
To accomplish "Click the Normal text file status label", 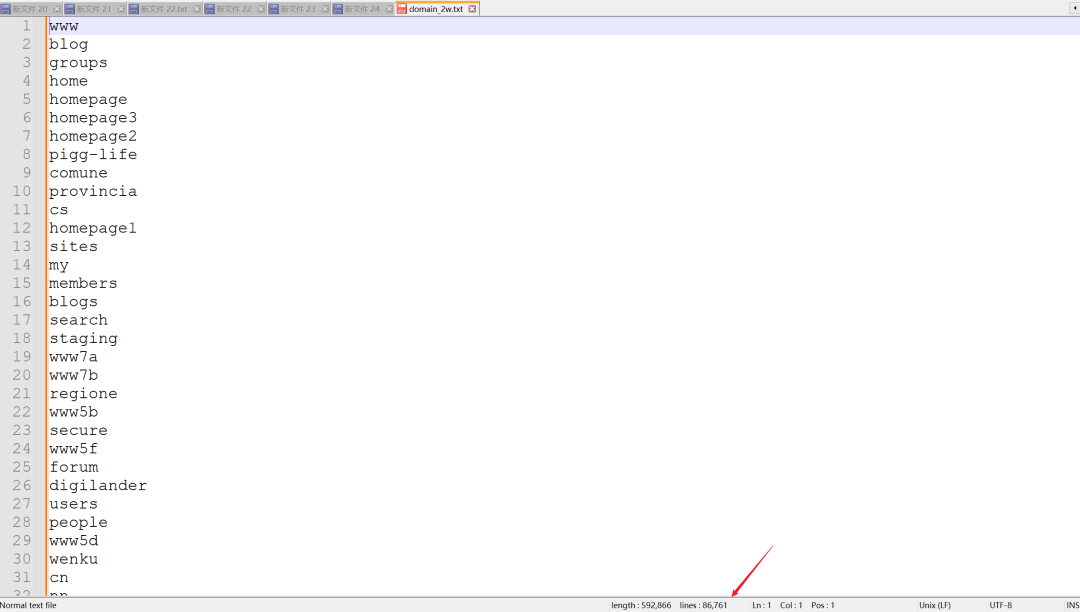I will [x=28, y=605].
